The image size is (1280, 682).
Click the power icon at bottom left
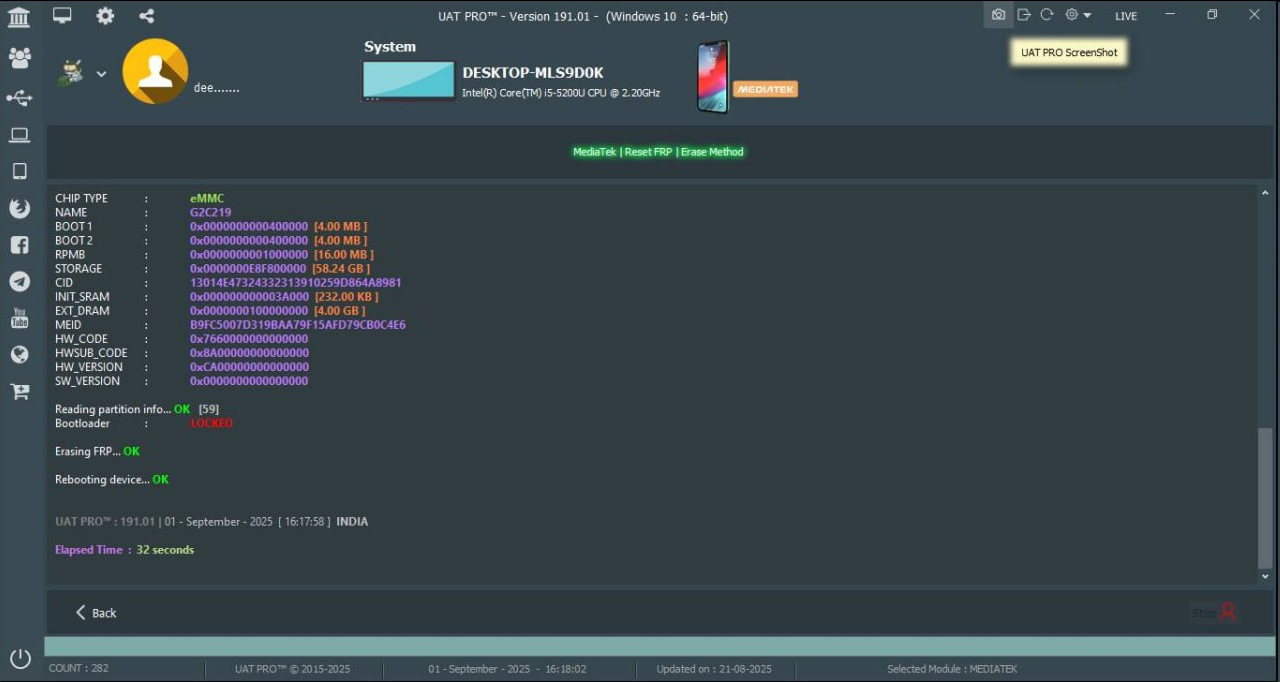point(20,659)
